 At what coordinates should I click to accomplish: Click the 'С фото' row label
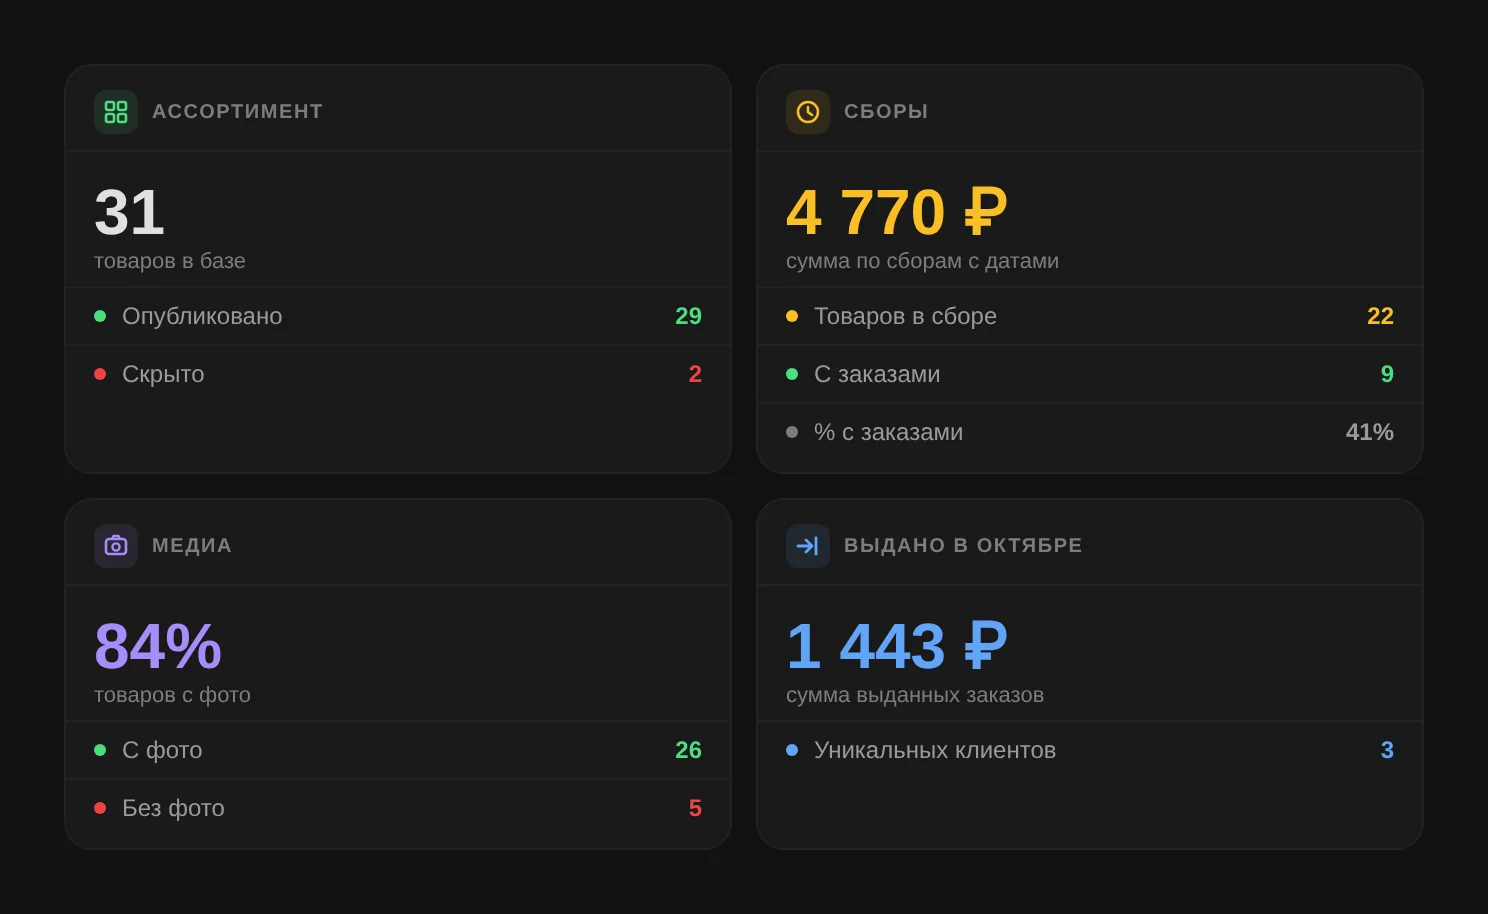162,750
